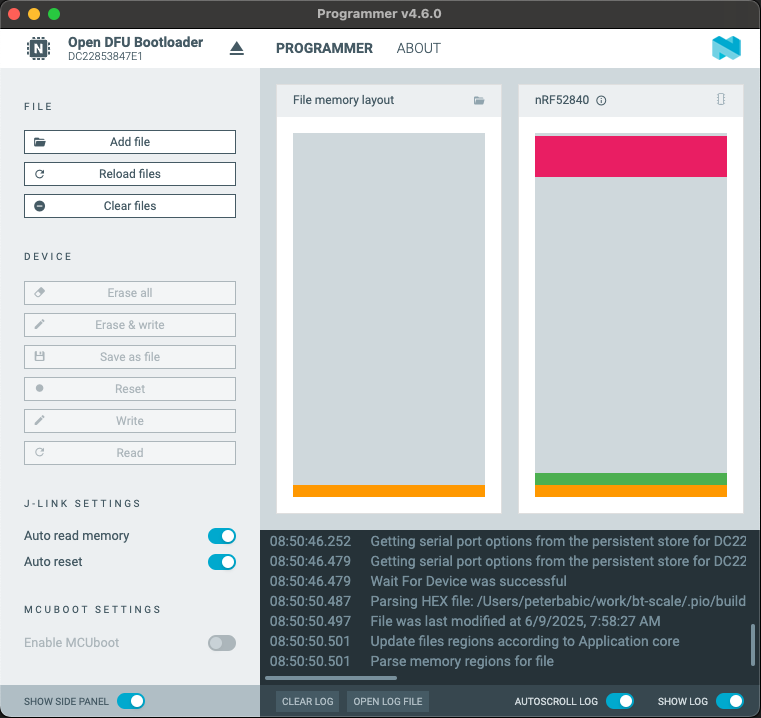761x718 pixels.
Task: Select the green memory region in nRF52840
Action: tap(631, 479)
